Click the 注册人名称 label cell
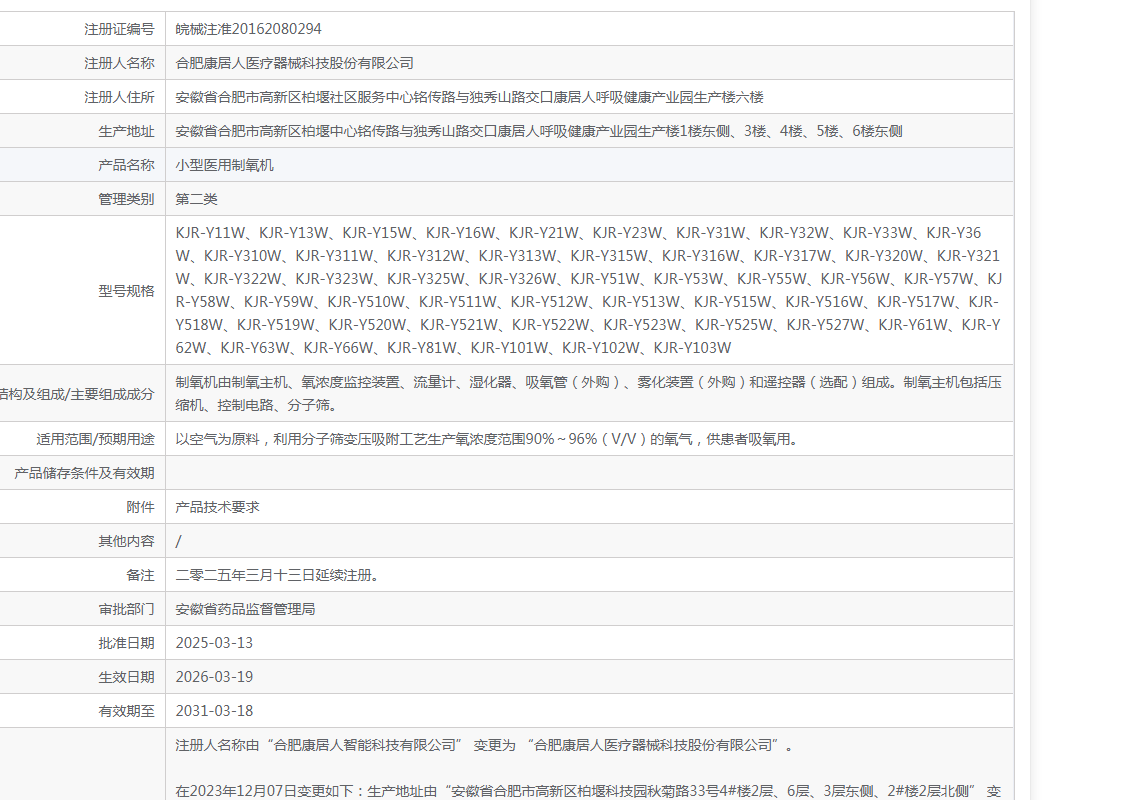The image size is (1133, 800). 119,63
